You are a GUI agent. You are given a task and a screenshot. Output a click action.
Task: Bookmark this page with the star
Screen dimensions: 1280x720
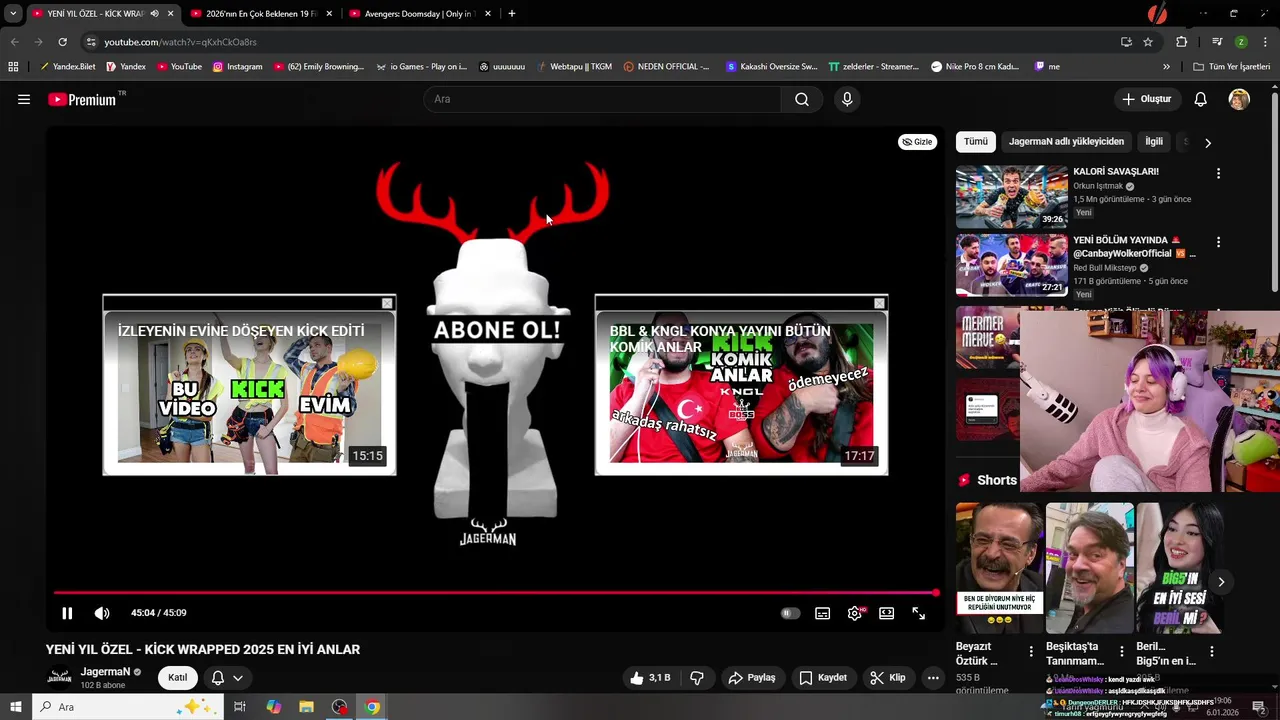1148,42
